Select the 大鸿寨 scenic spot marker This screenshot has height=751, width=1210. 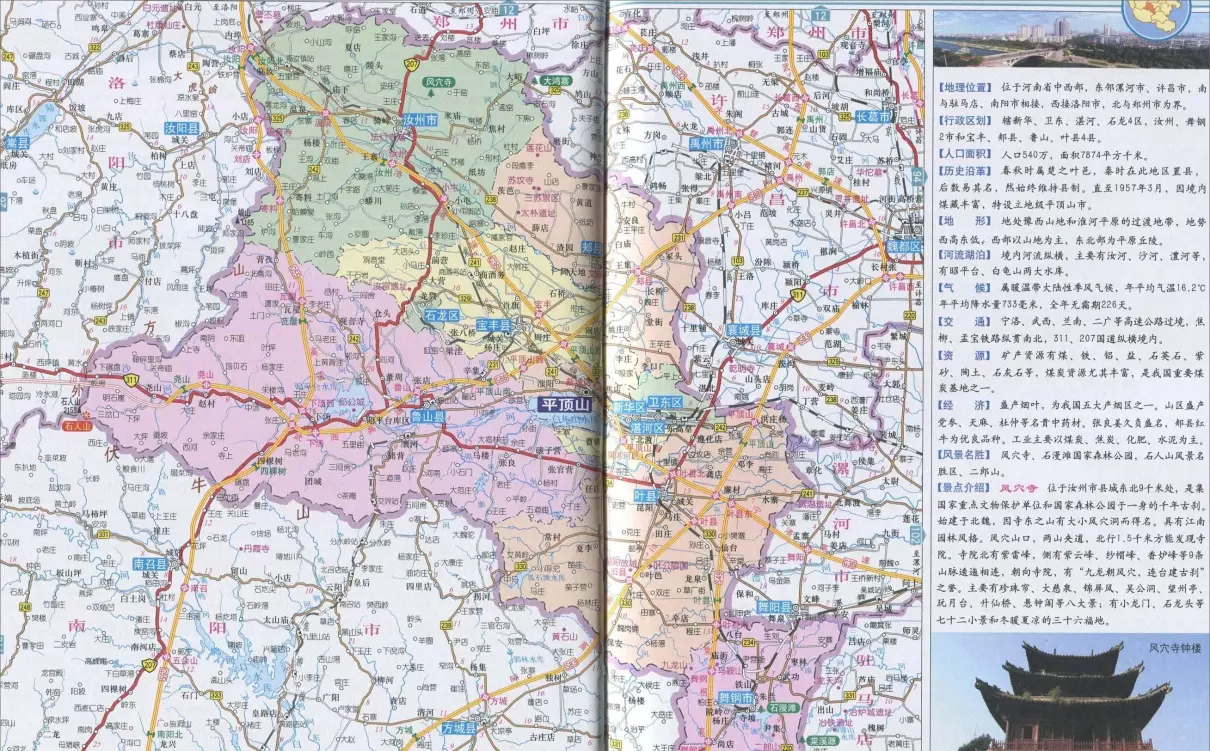point(556,80)
